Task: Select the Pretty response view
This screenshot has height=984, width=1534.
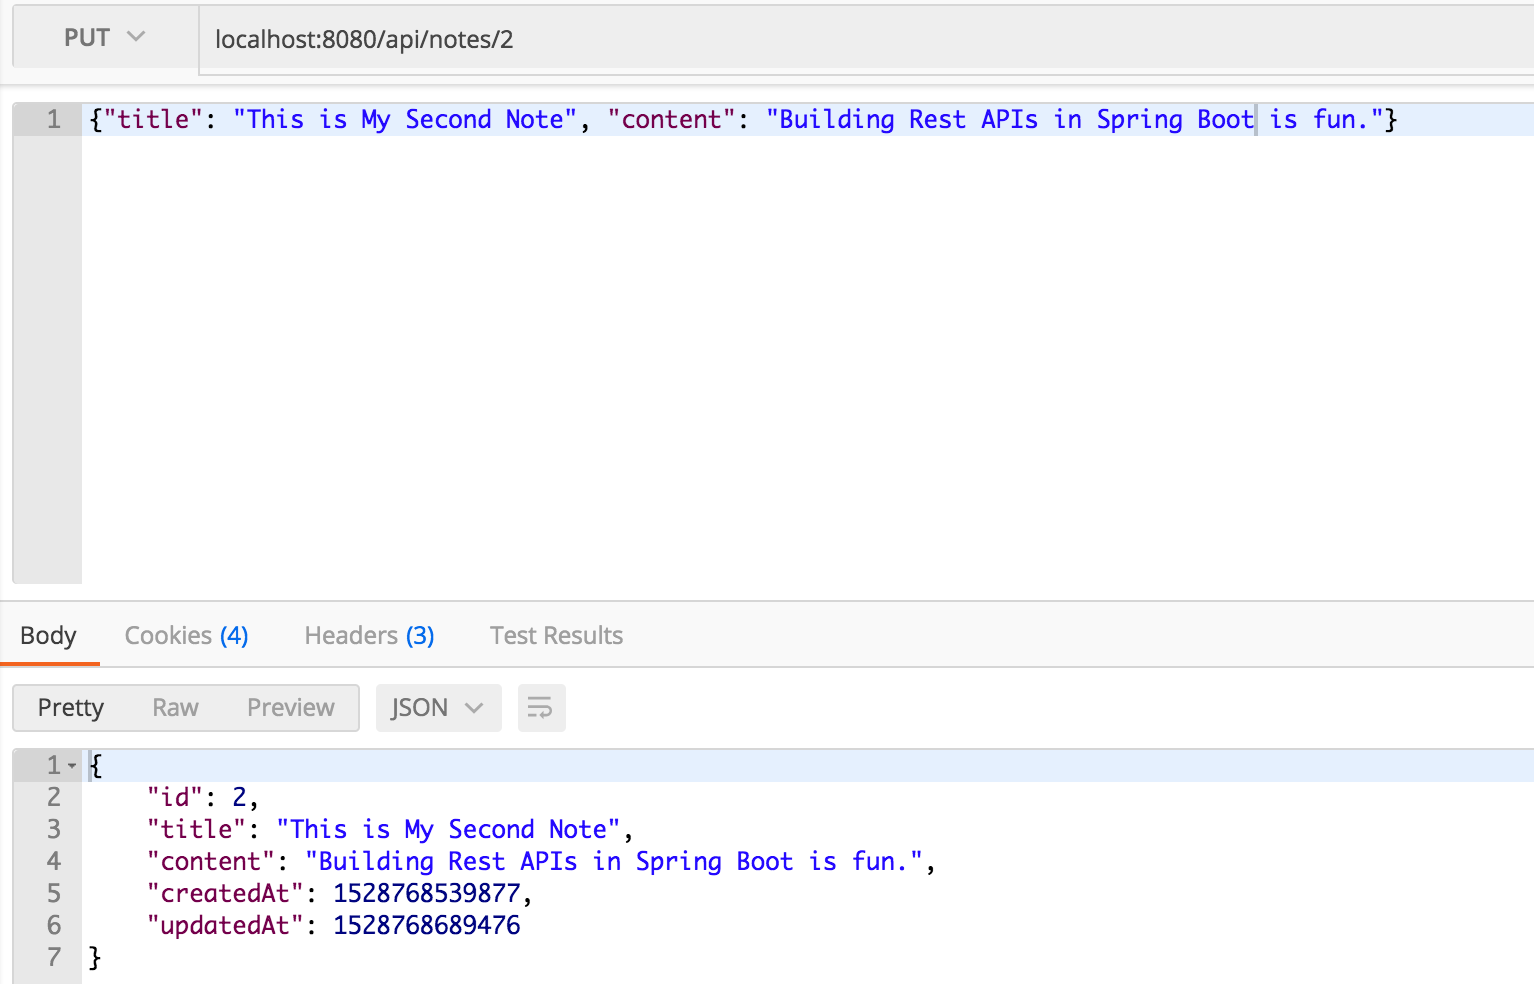Action: pos(71,708)
